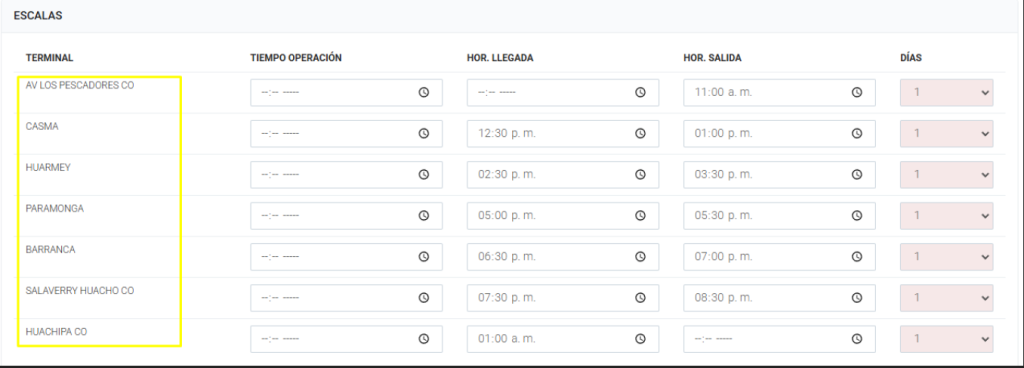Open clock picker for AV LOS PESCADORES departure time
The width and height of the screenshot is (1024, 368).
(x=857, y=93)
